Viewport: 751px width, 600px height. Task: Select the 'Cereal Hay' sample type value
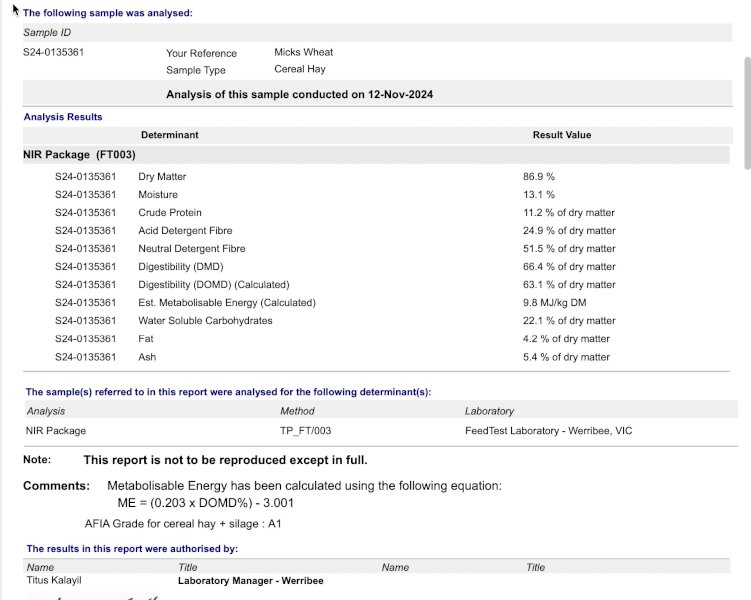(300, 70)
